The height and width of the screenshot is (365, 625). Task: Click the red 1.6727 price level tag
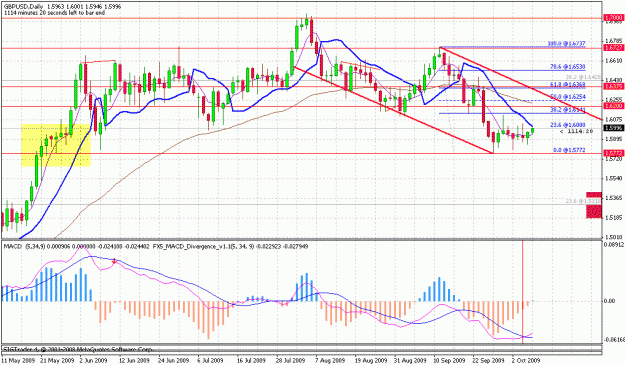614,48
